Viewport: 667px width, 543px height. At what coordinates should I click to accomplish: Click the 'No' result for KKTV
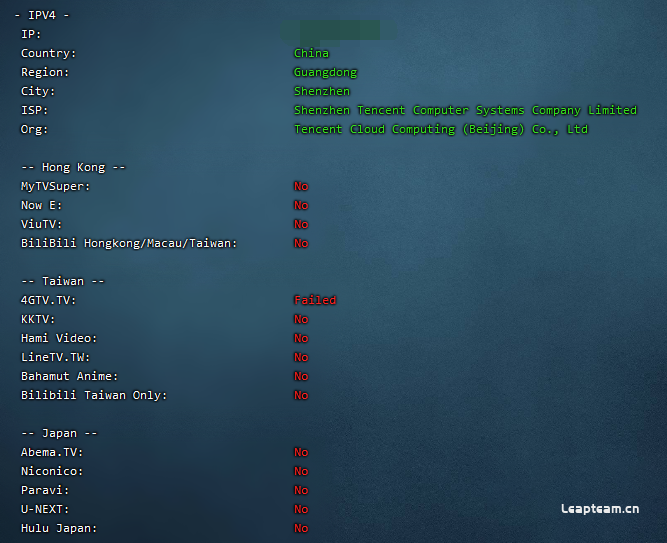pyautogui.click(x=301, y=319)
